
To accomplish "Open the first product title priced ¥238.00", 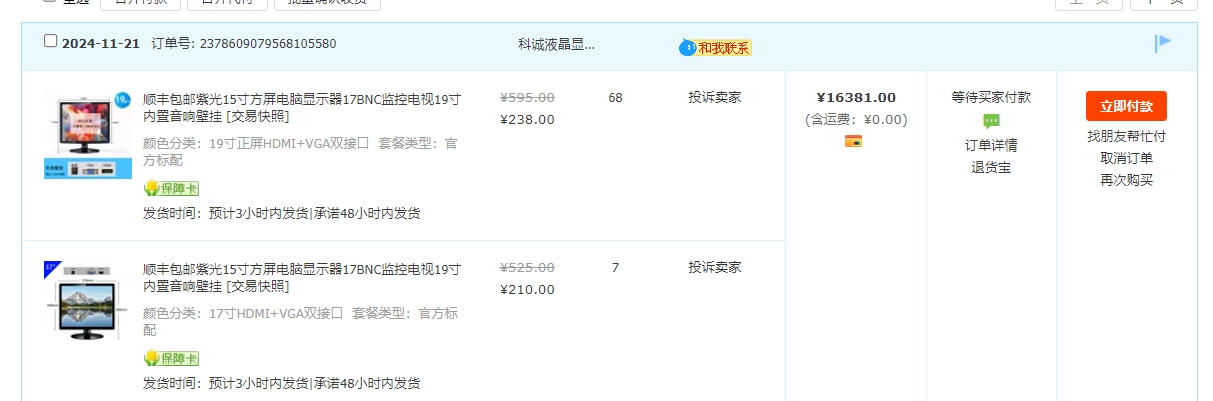I will pyautogui.click(x=302, y=108).
